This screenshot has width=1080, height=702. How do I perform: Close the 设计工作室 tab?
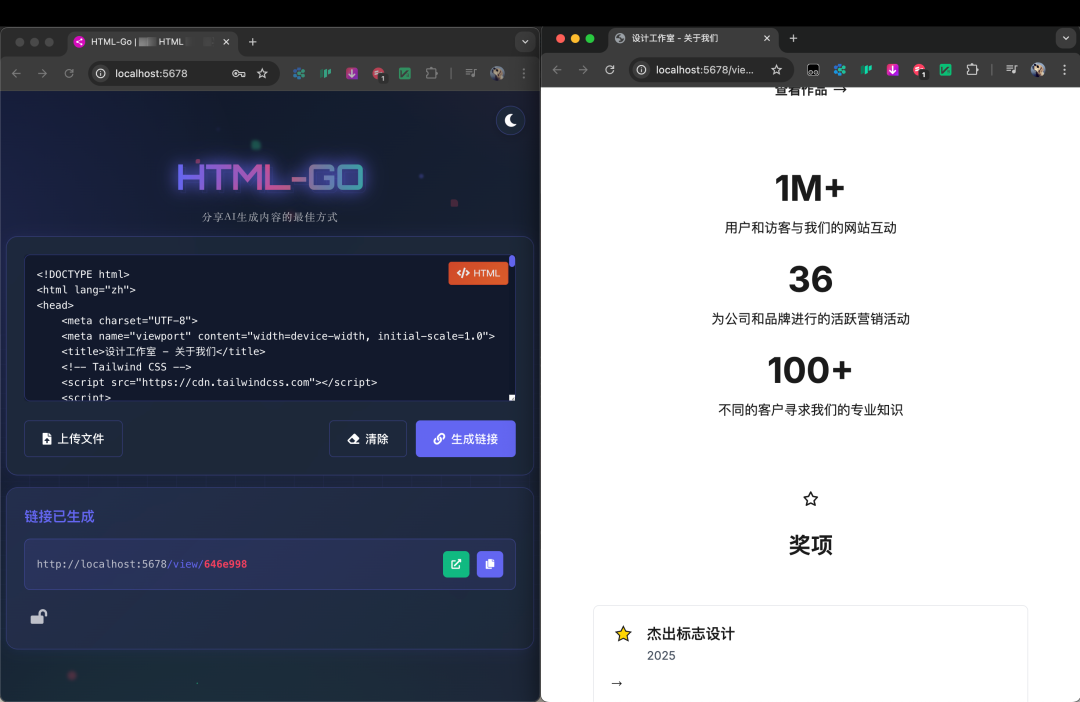pos(767,39)
